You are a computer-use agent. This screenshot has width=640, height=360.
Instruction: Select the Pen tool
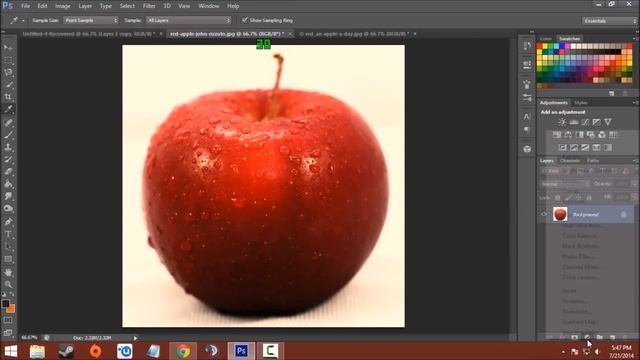(x=8, y=222)
